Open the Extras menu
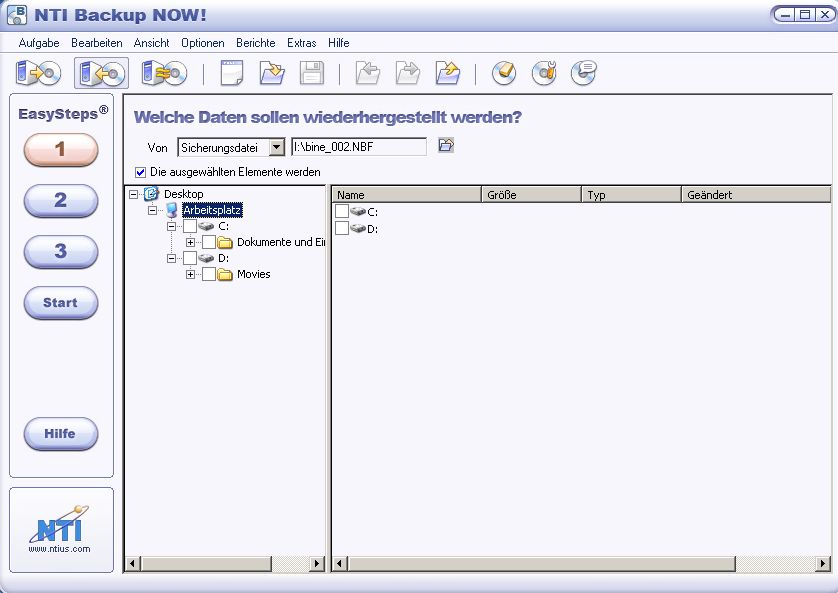This screenshot has height=593, width=838. 301,43
